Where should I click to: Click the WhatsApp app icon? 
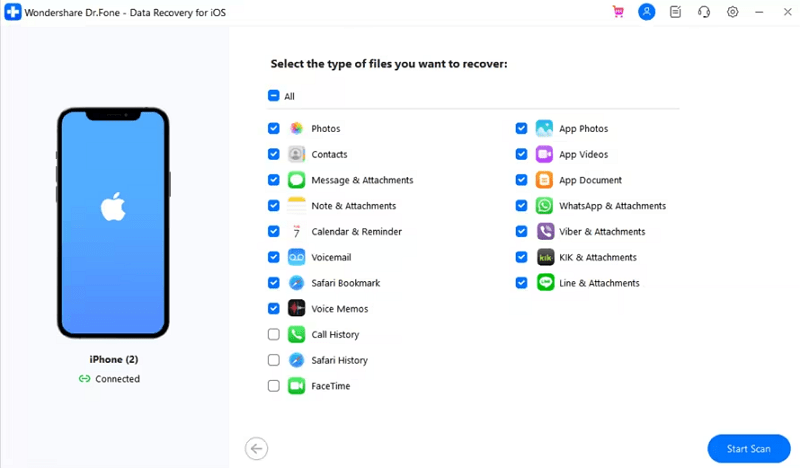544,206
